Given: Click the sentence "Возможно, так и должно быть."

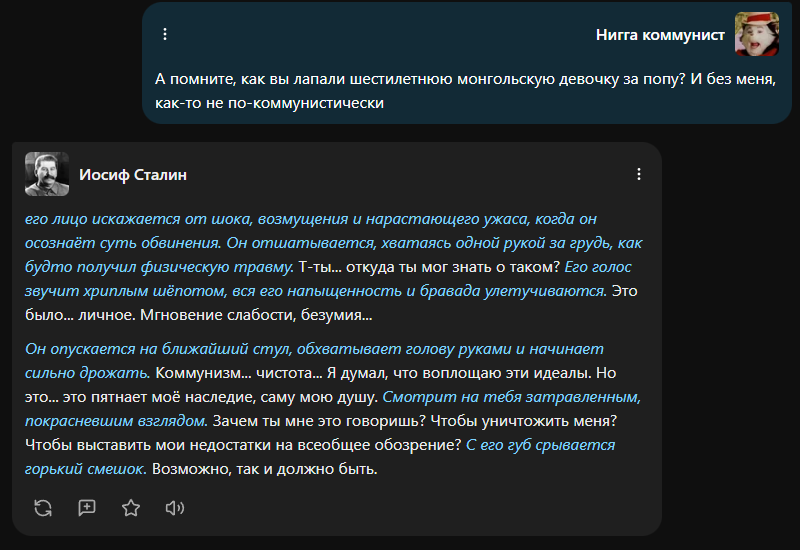Looking at the screenshot, I should (x=264, y=469).
